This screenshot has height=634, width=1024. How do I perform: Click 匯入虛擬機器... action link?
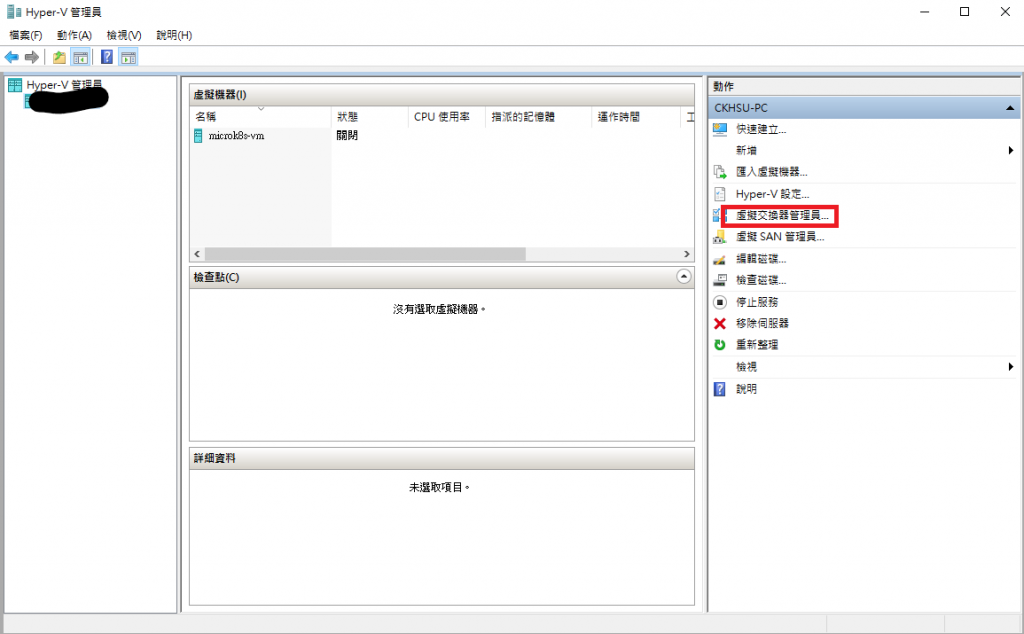[771, 172]
